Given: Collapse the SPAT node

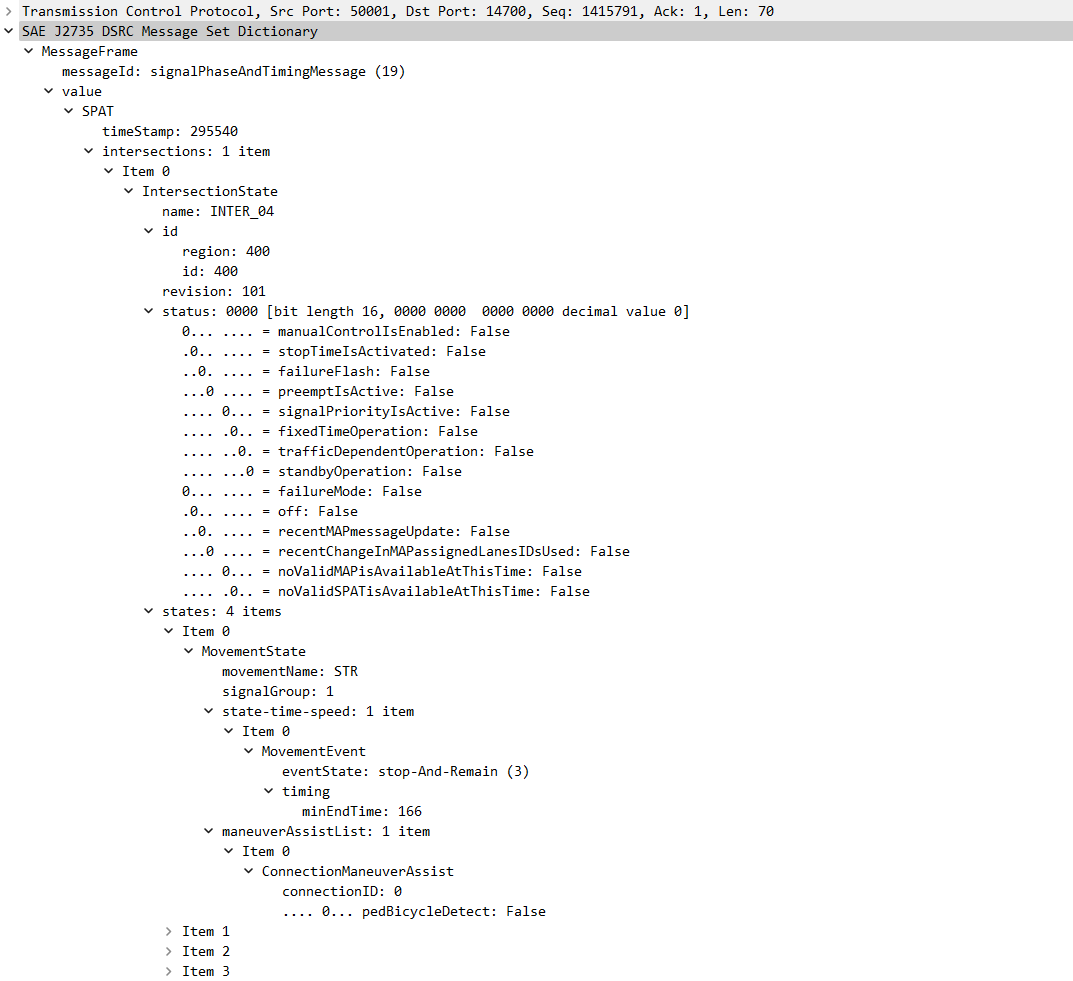Looking at the screenshot, I should click(x=69, y=111).
